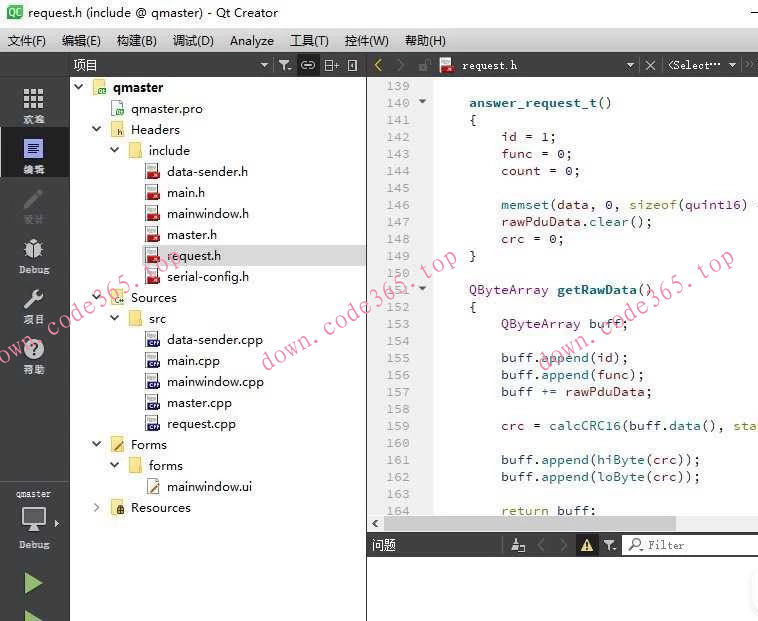This screenshot has width=758, height=621.
Task: Click the editor horizontal scrollbar
Action: coord(530,523)
